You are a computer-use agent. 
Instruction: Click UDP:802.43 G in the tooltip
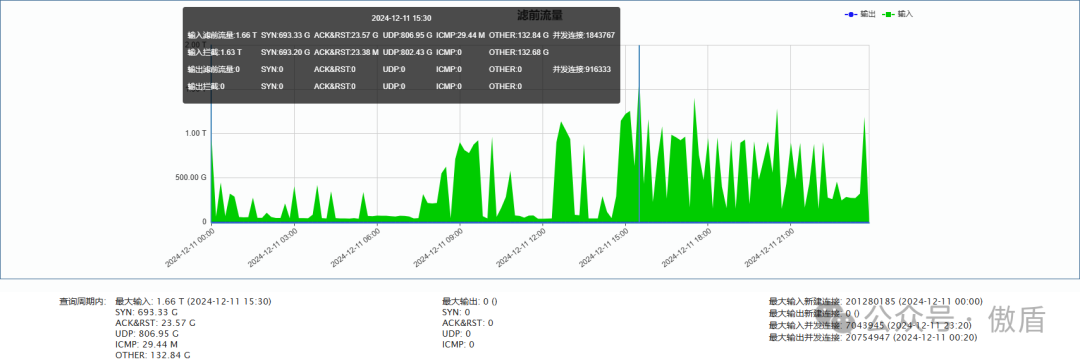click(408, 52)
